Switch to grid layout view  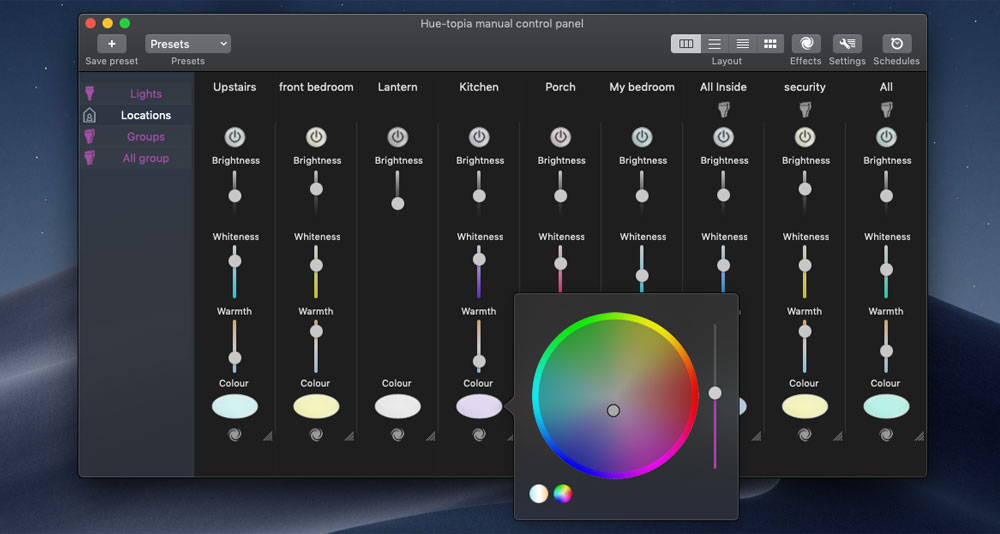click(x=770, y=44)
